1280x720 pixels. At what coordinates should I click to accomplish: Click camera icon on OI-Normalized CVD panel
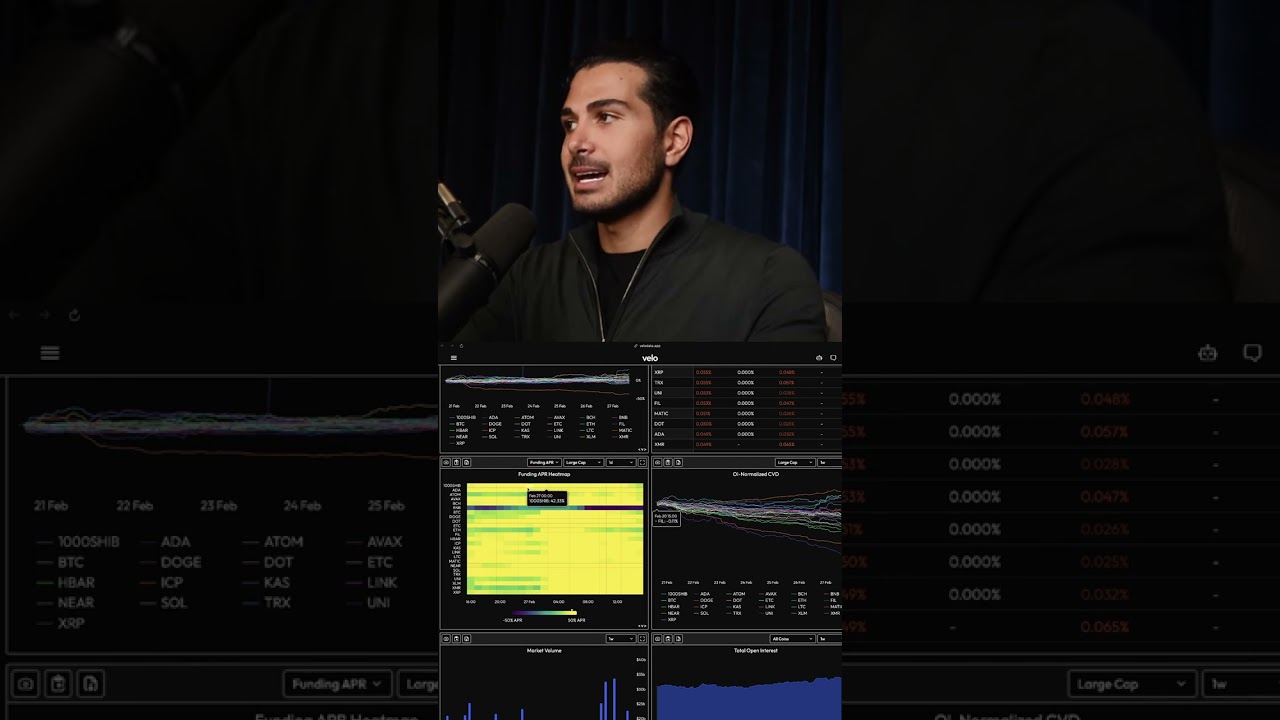pyautogui.click(x=657, y=463)
